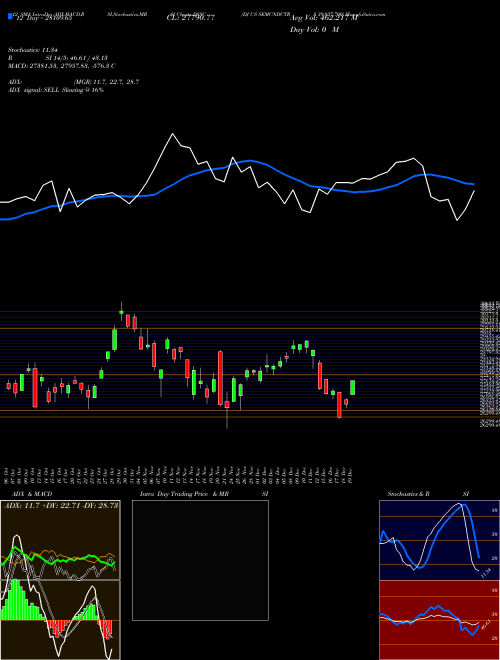Click the ADX (MGR) 11.7, 22.7, 28.7 line
Image resolution: width=500 pixels, height=660 pixels.
[x=74, y=82]
